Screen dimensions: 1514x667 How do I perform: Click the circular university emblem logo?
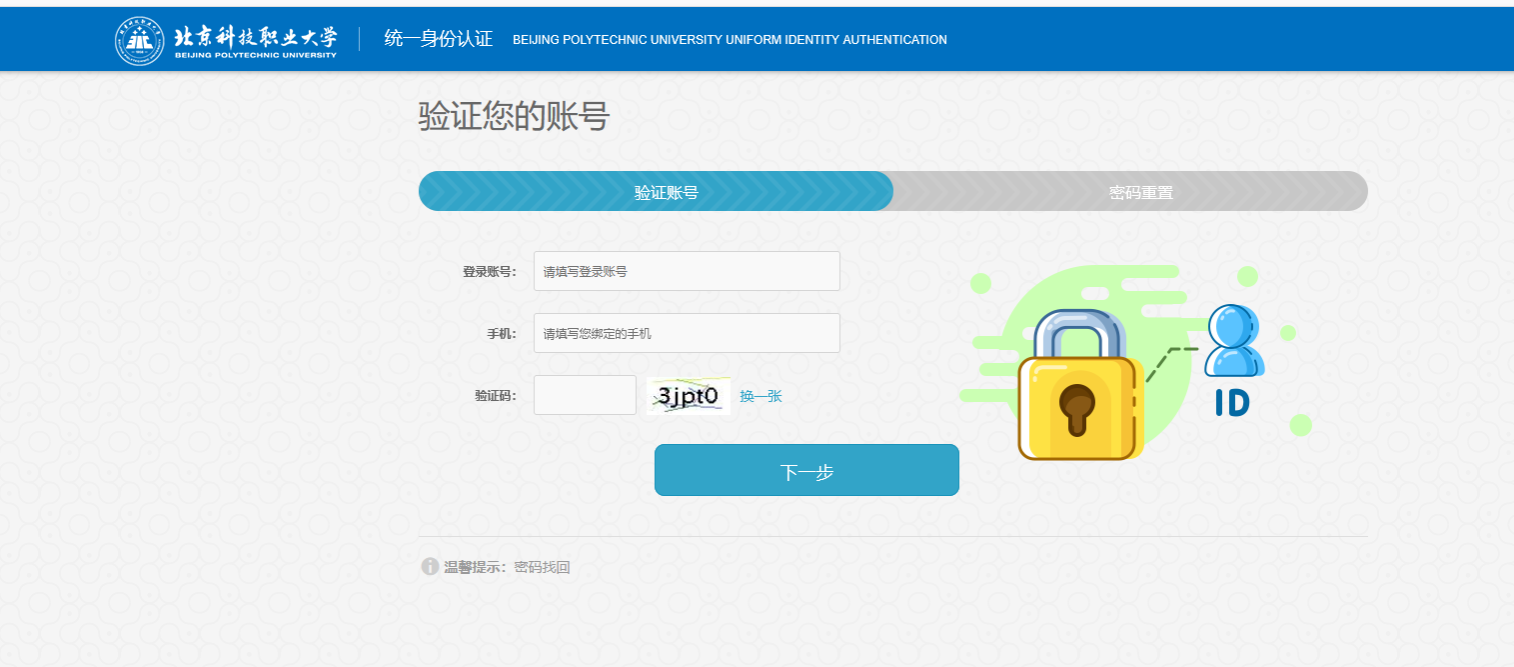(x=140, y=40)
